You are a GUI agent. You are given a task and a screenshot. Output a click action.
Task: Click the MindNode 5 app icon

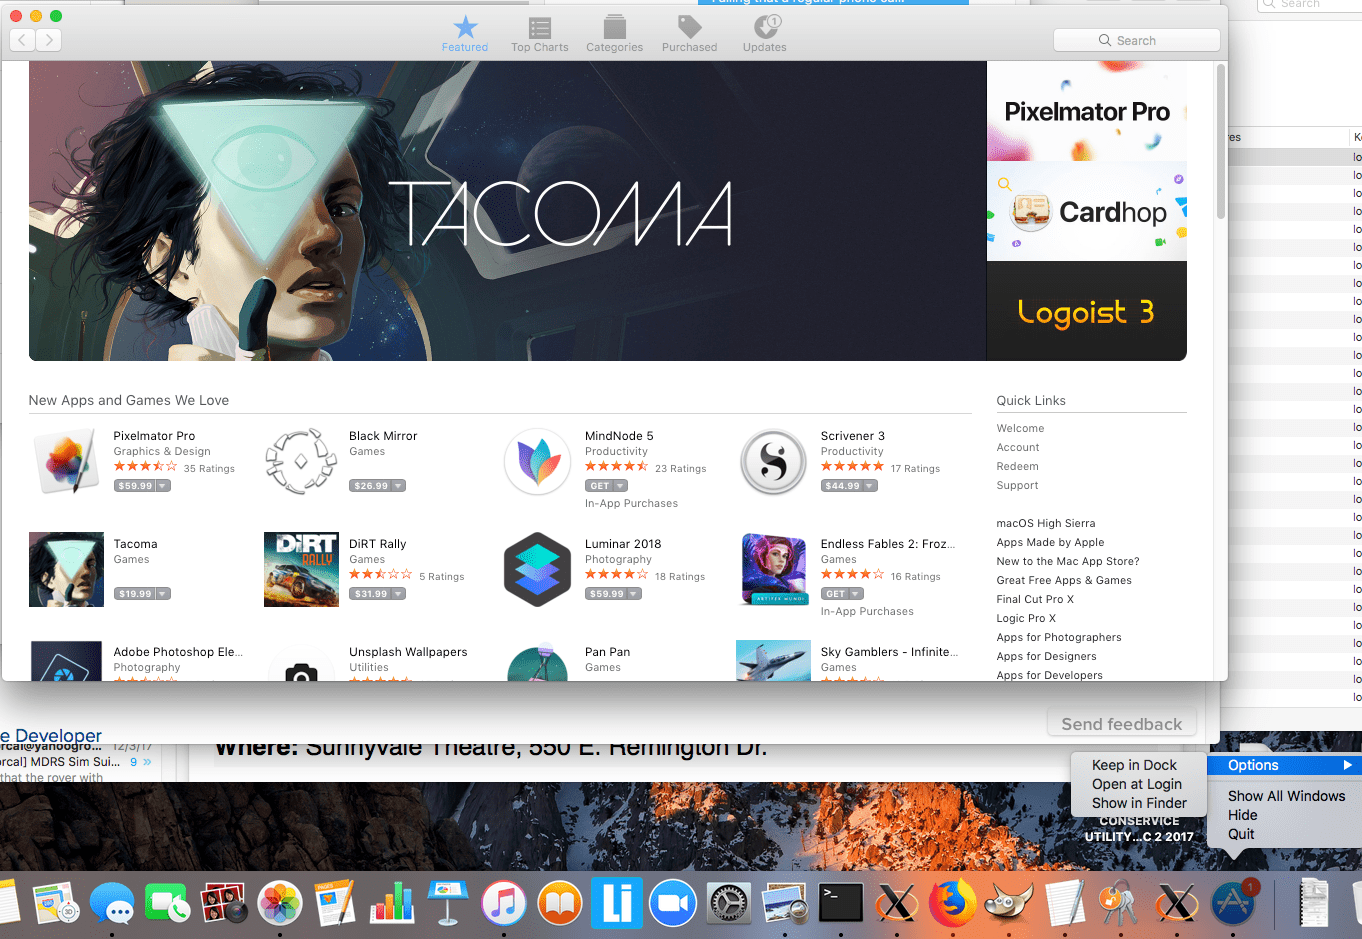(538, 462)
